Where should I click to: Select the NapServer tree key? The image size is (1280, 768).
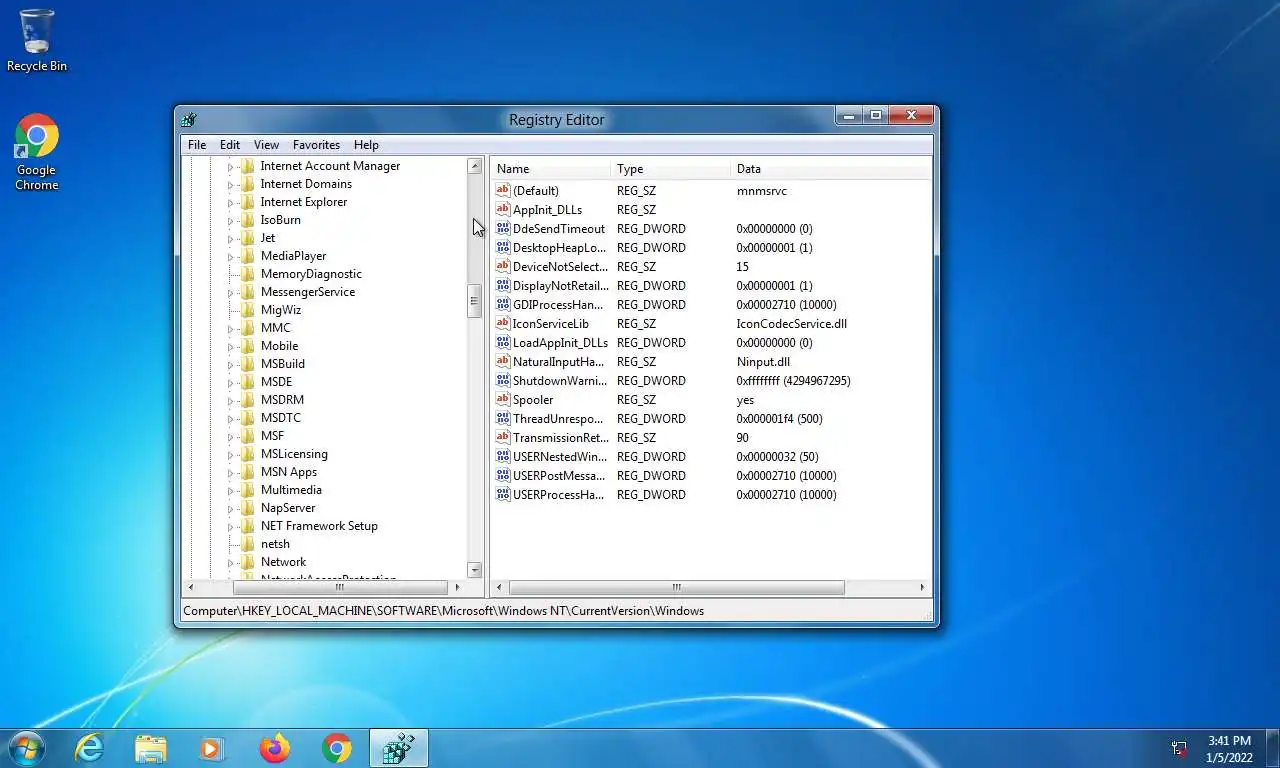tap(287, 508)
